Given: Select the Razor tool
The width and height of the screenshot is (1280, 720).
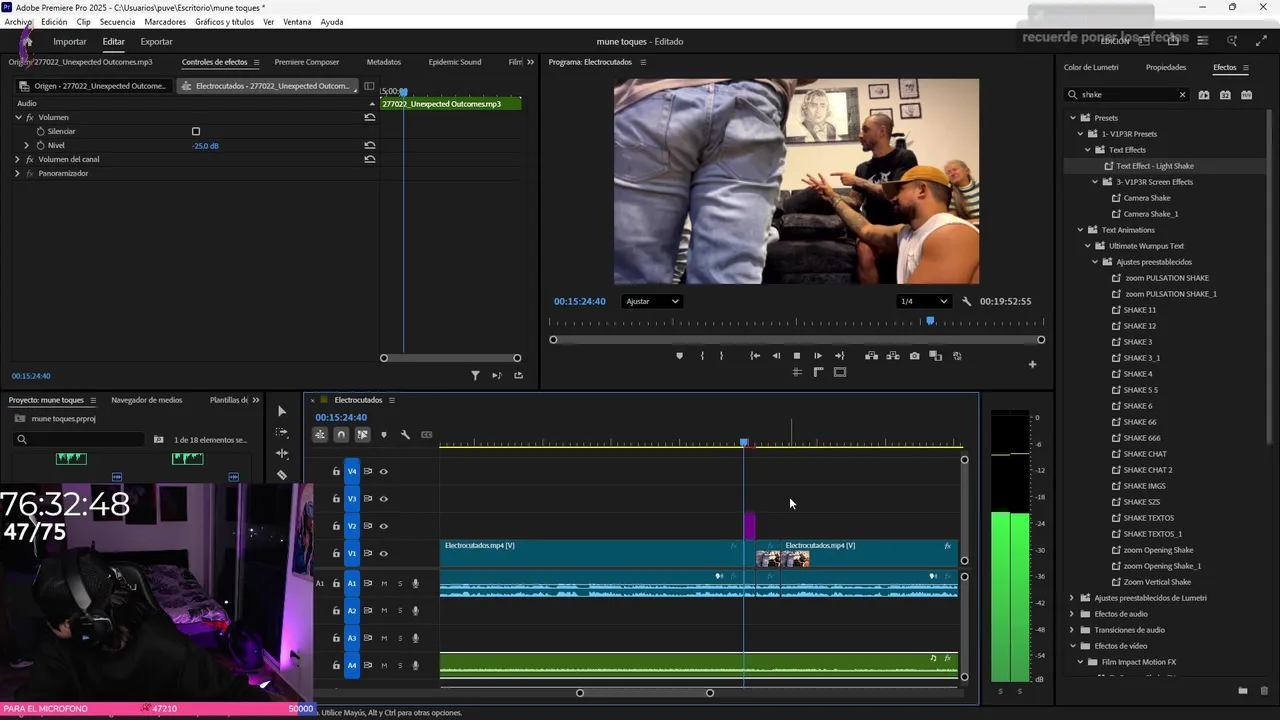Looking at the screenshot, I should (x=282, y=475).
